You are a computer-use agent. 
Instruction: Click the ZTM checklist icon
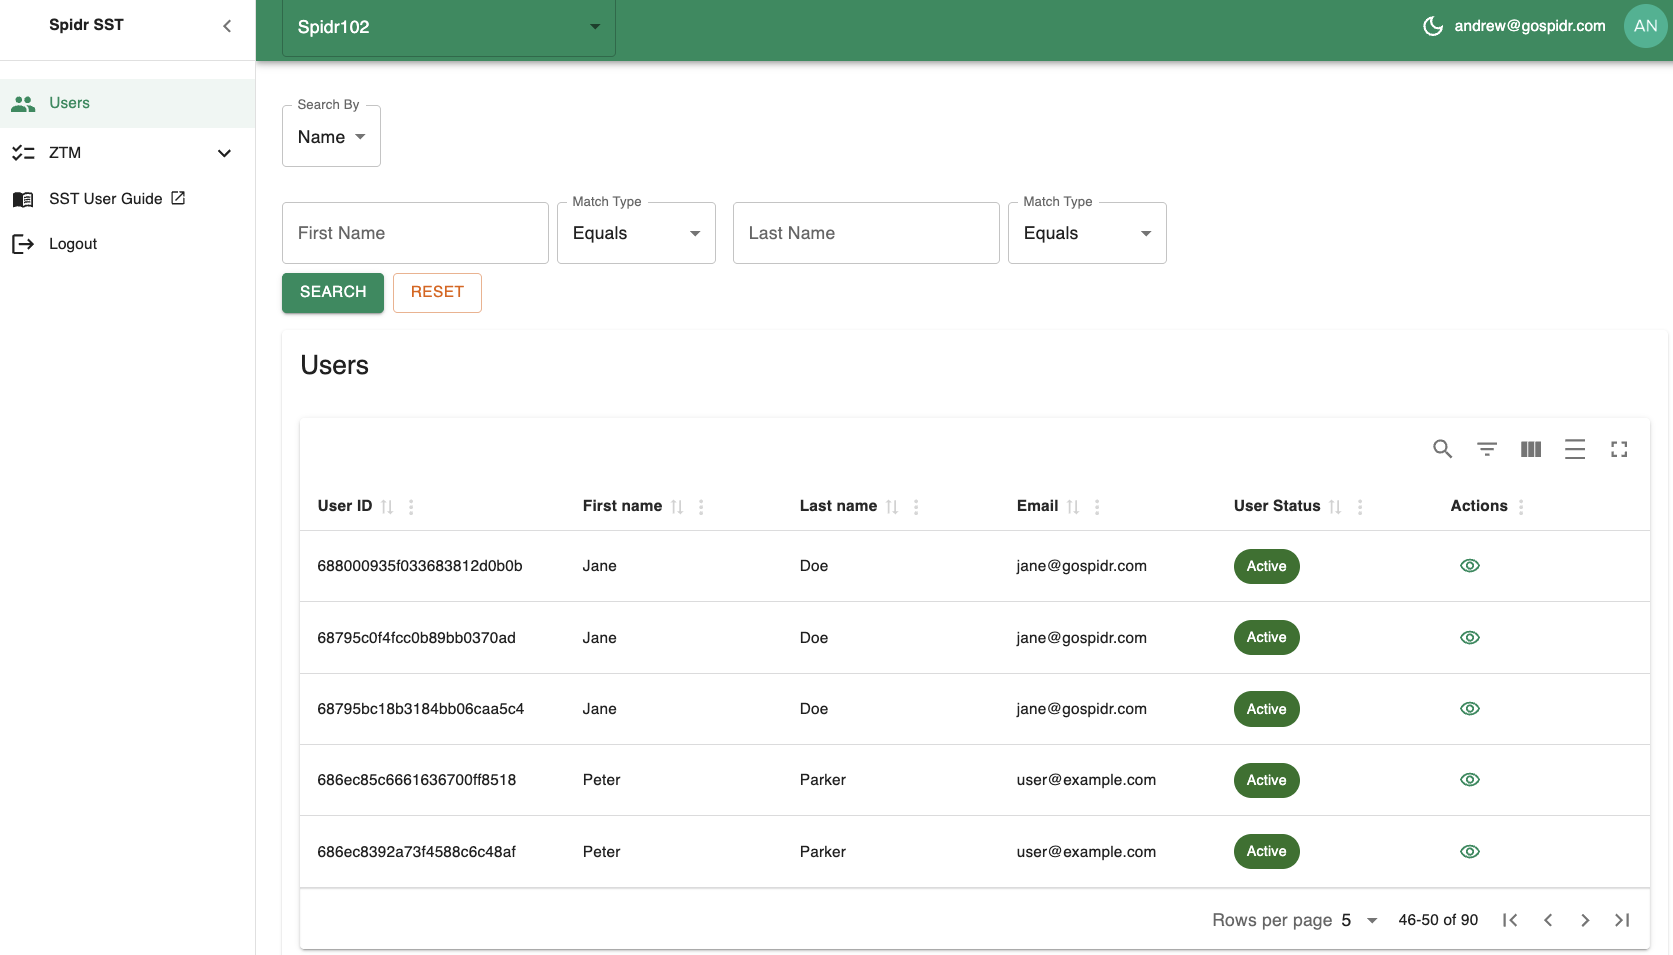click(23, 153)
